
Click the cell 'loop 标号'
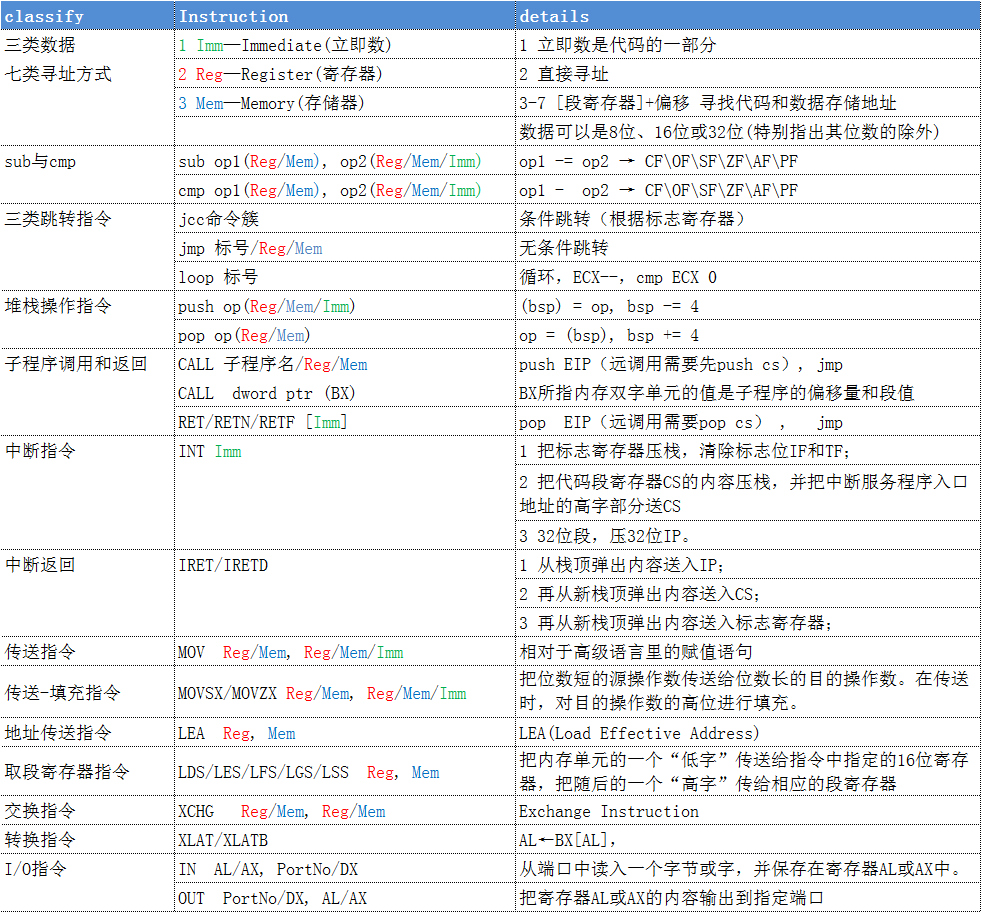click(345, 276)
